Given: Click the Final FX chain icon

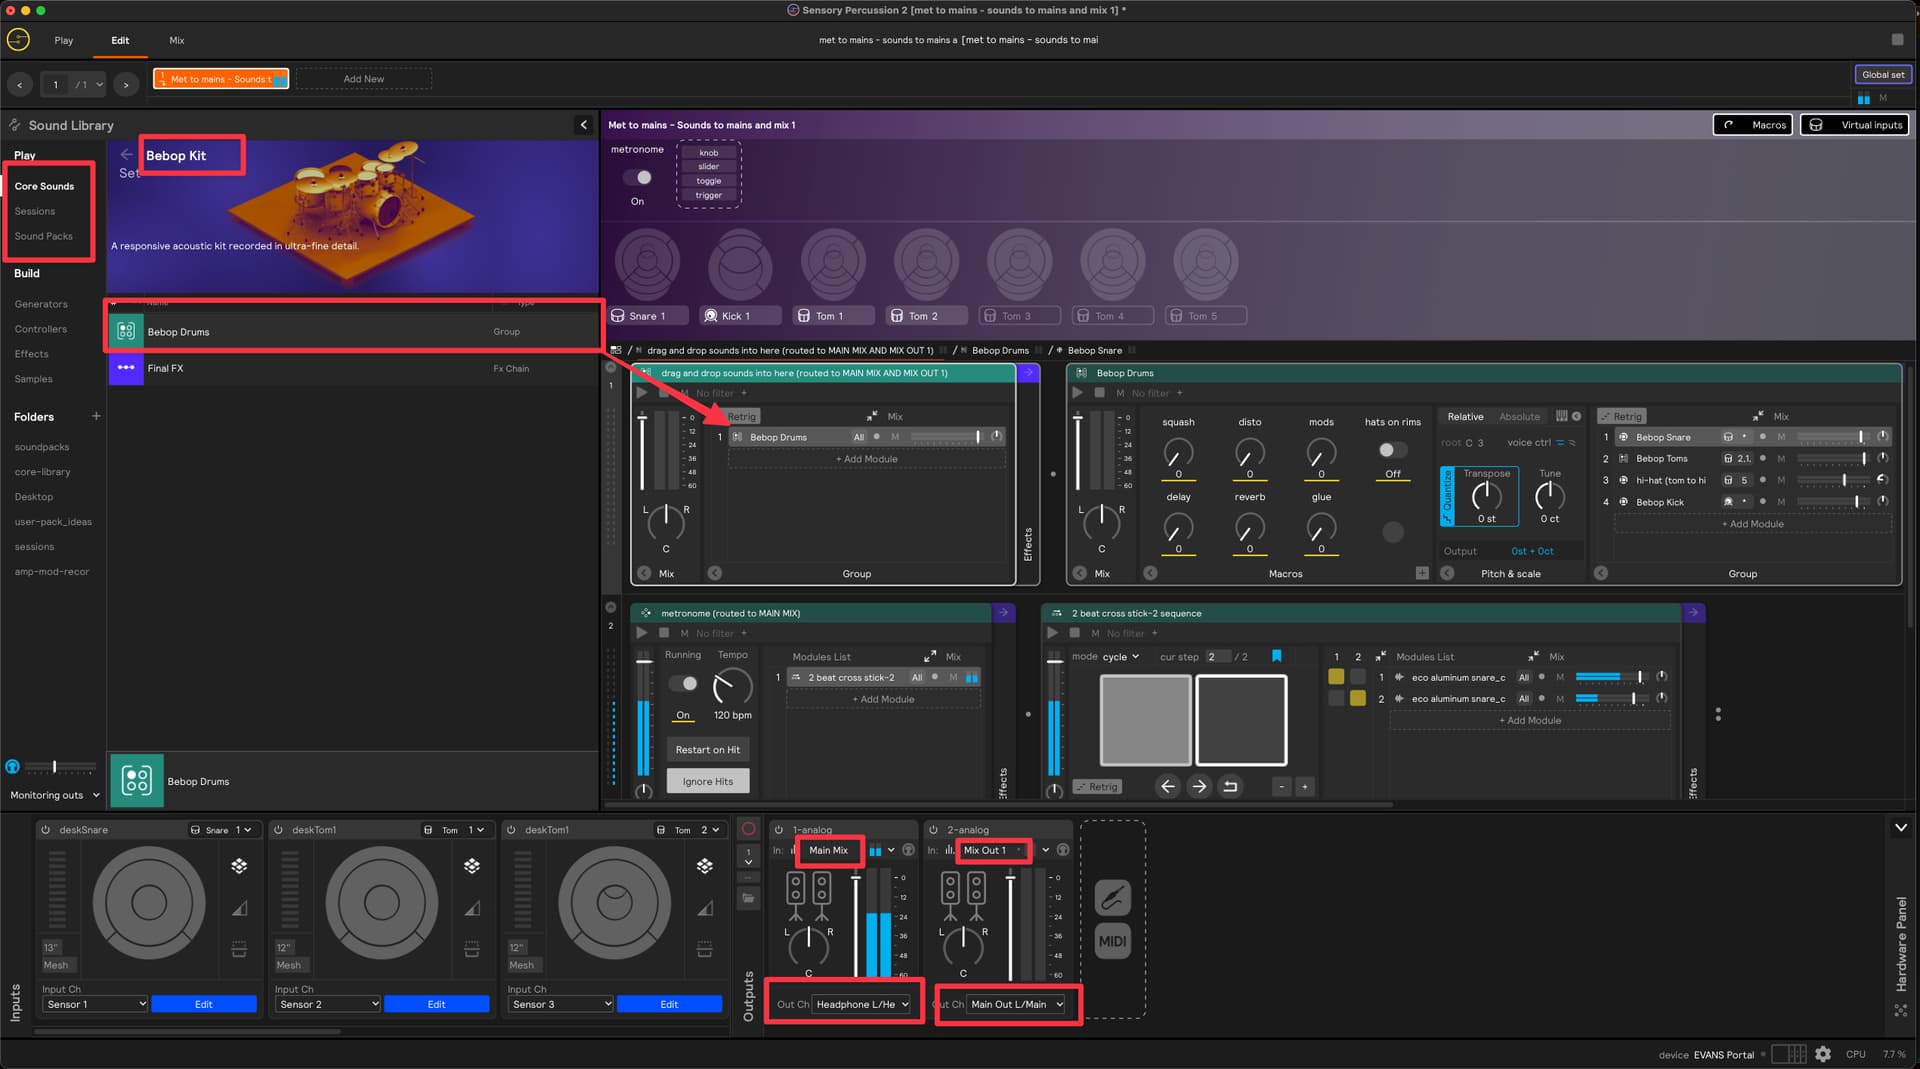Looking at the screenshot, I should [126, 368].
